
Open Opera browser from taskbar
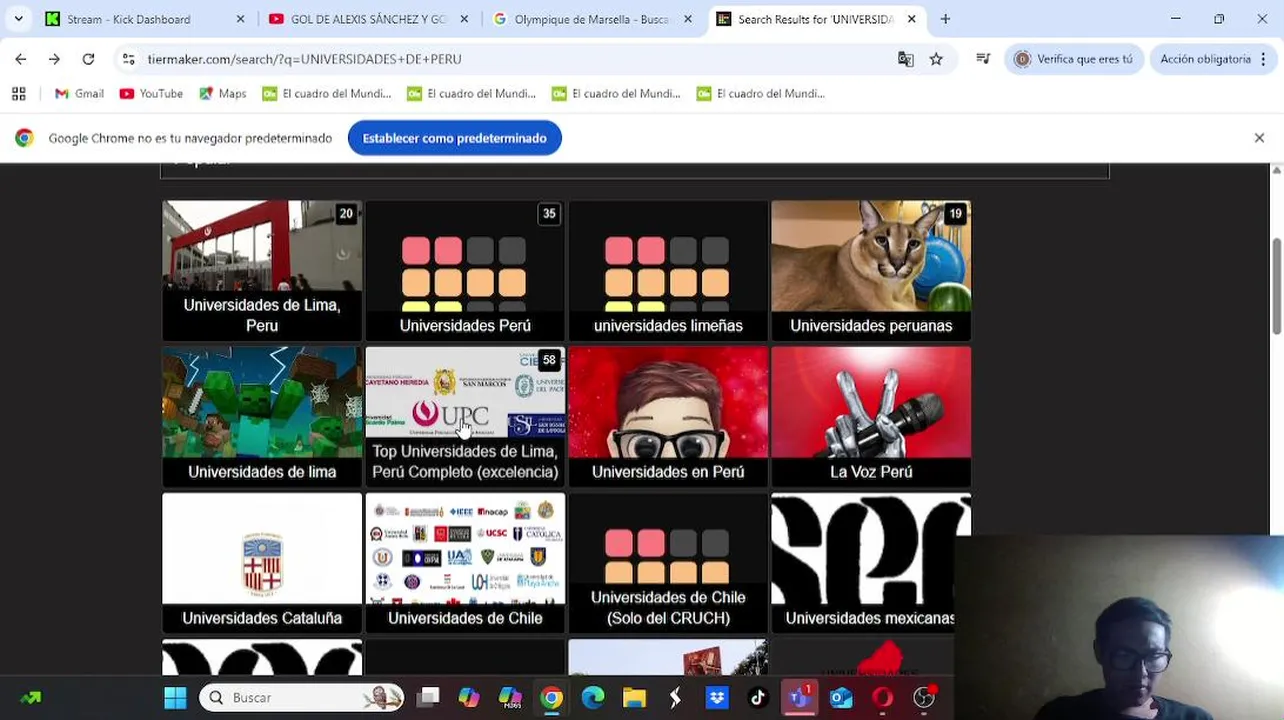point(882,697)
